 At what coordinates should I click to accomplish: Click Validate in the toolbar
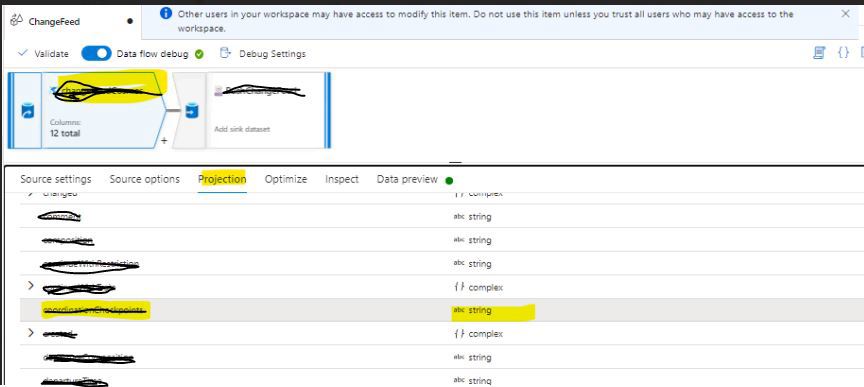pyautogui.click(x=44, y=54)
